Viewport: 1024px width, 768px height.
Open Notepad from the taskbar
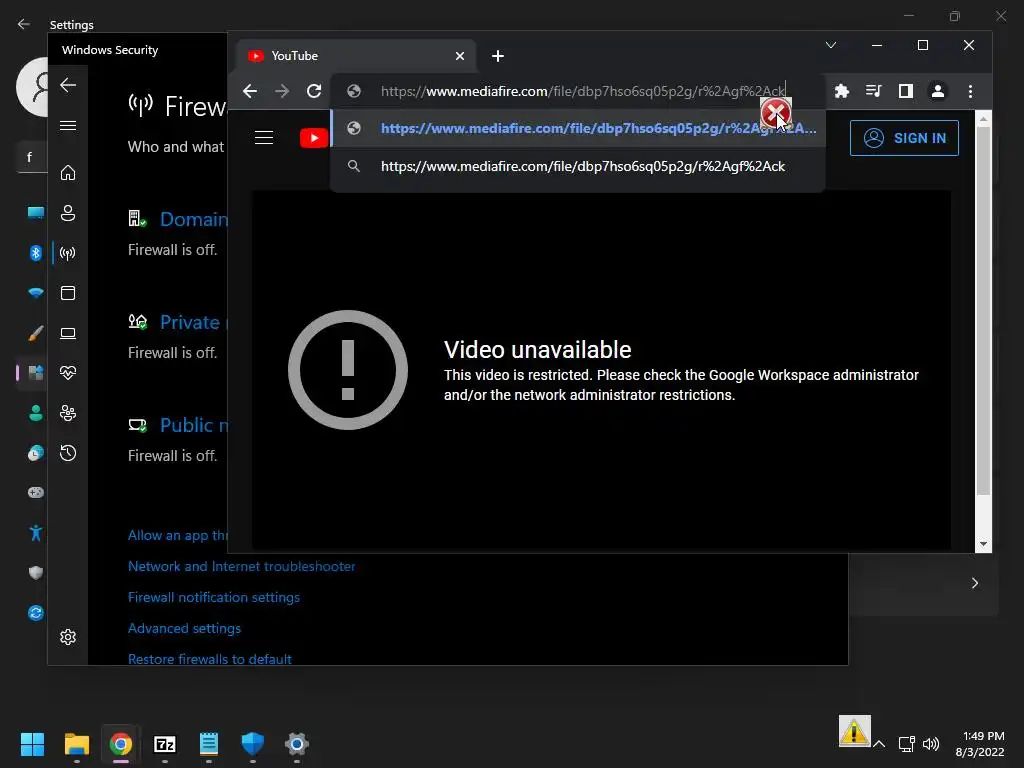point(208,744)
